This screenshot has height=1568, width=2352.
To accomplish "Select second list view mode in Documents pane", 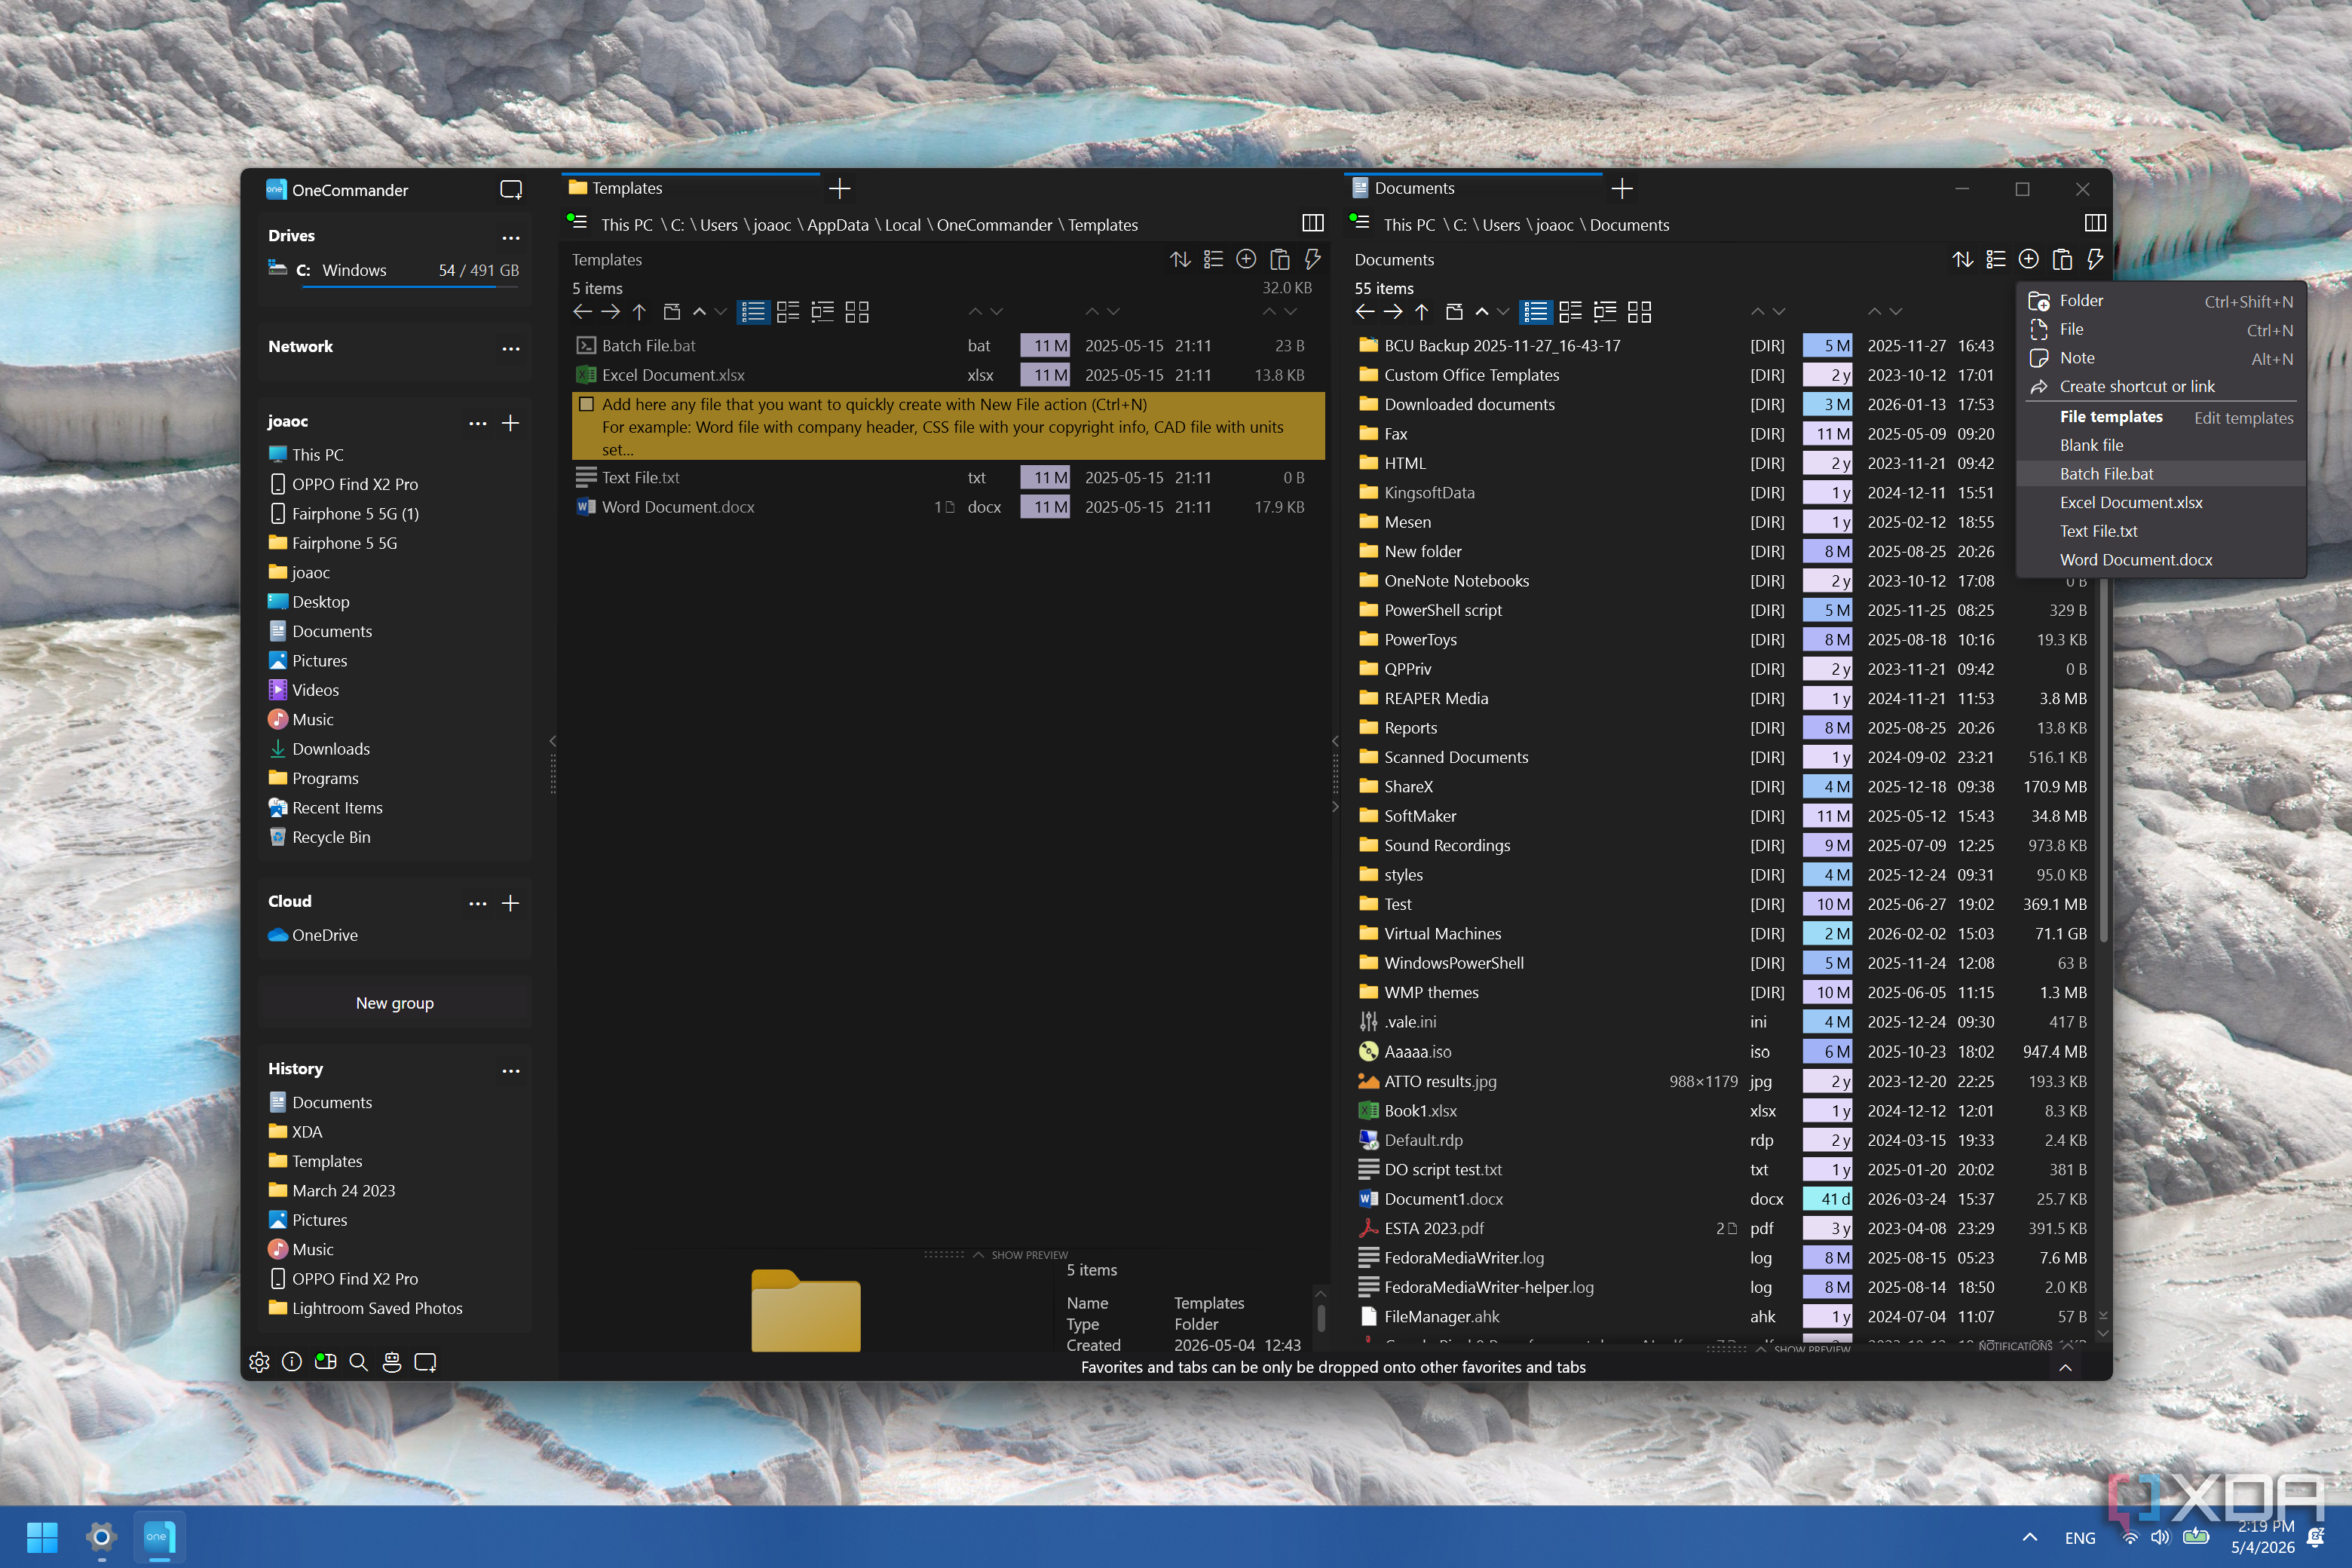I will 1570,312.
